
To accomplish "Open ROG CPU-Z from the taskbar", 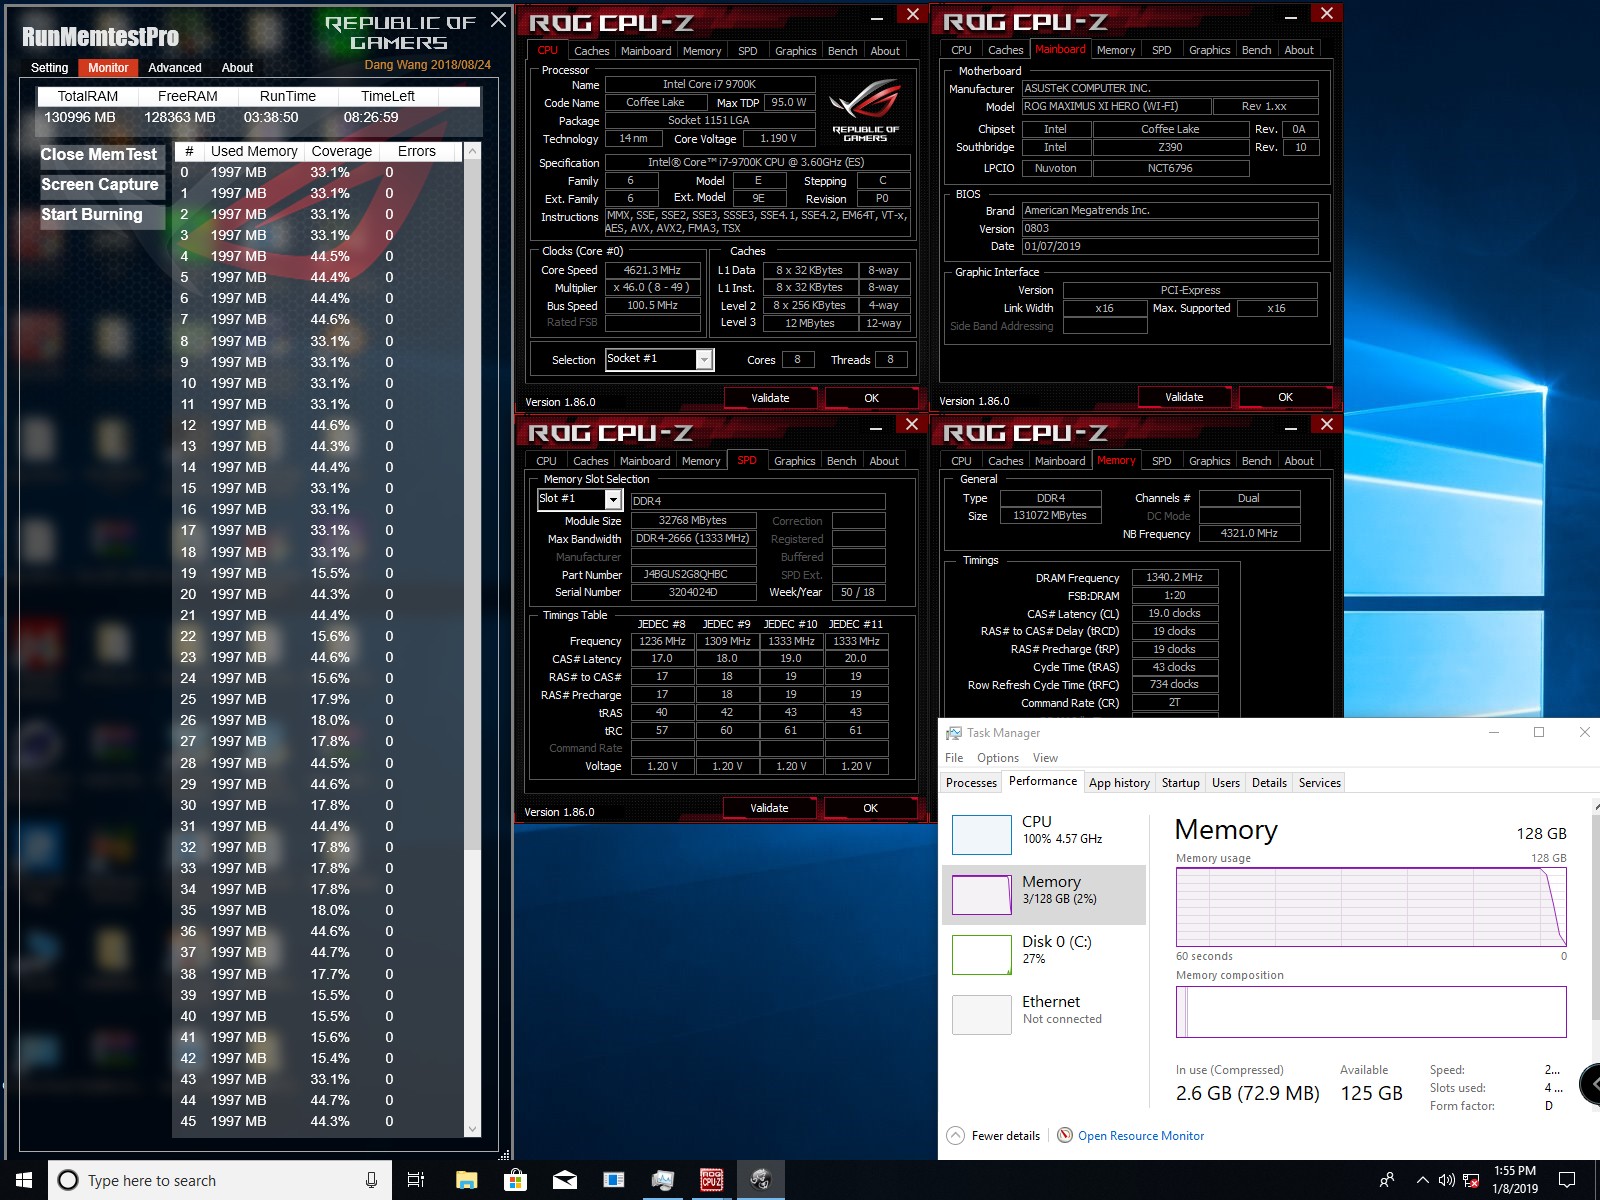I will (x=710, y=1180).
